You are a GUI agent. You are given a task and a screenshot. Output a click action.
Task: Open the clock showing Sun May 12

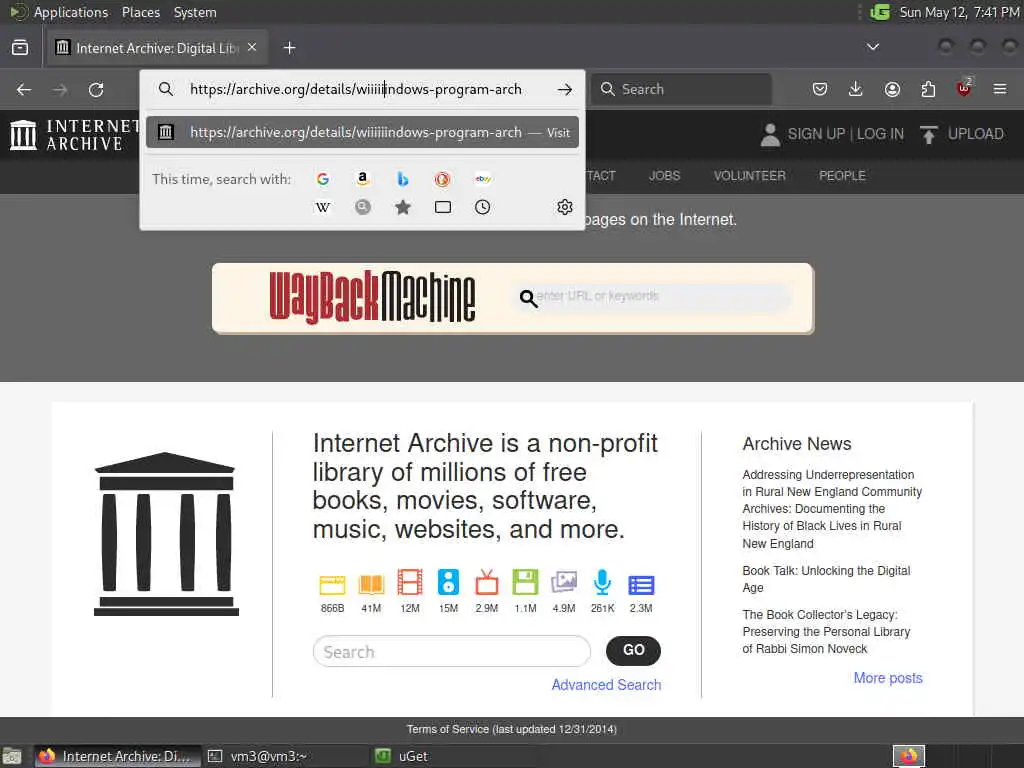pyautogui.click(x=959, y=12)
